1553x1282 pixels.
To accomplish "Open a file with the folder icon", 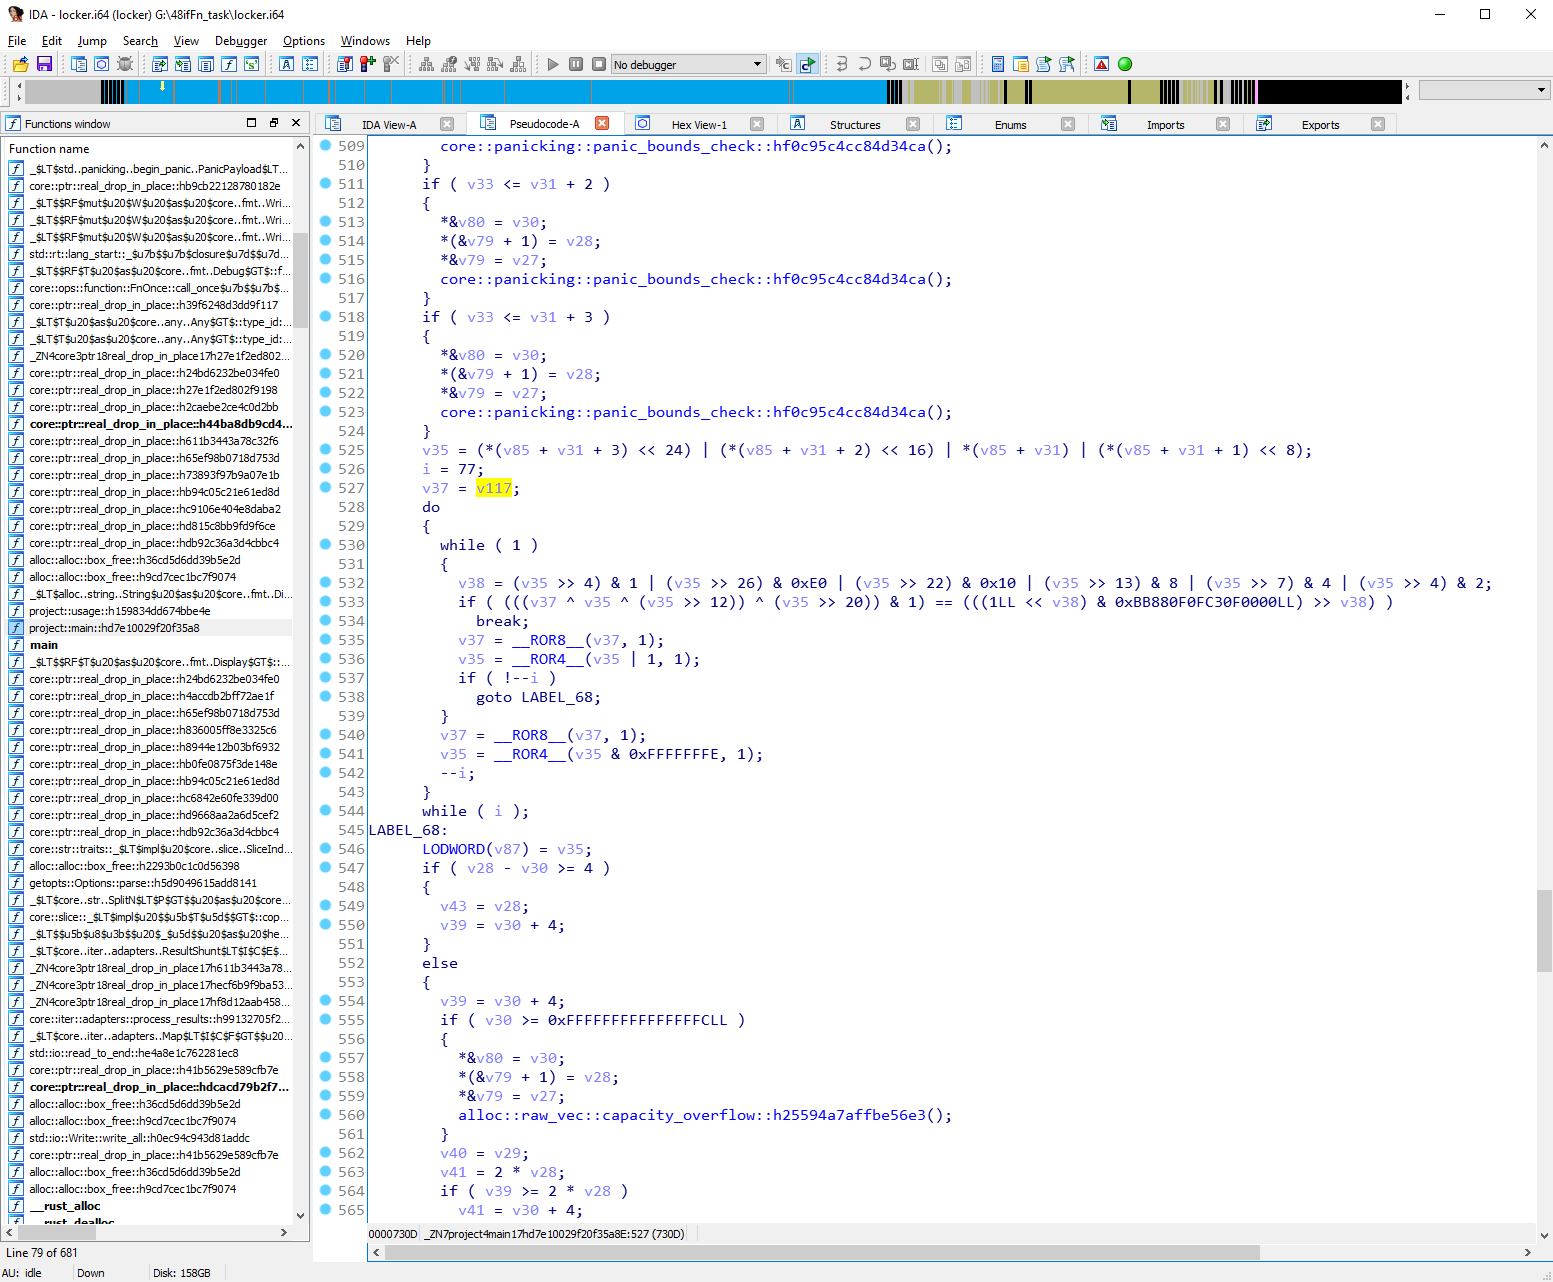I will click(20, 64).
